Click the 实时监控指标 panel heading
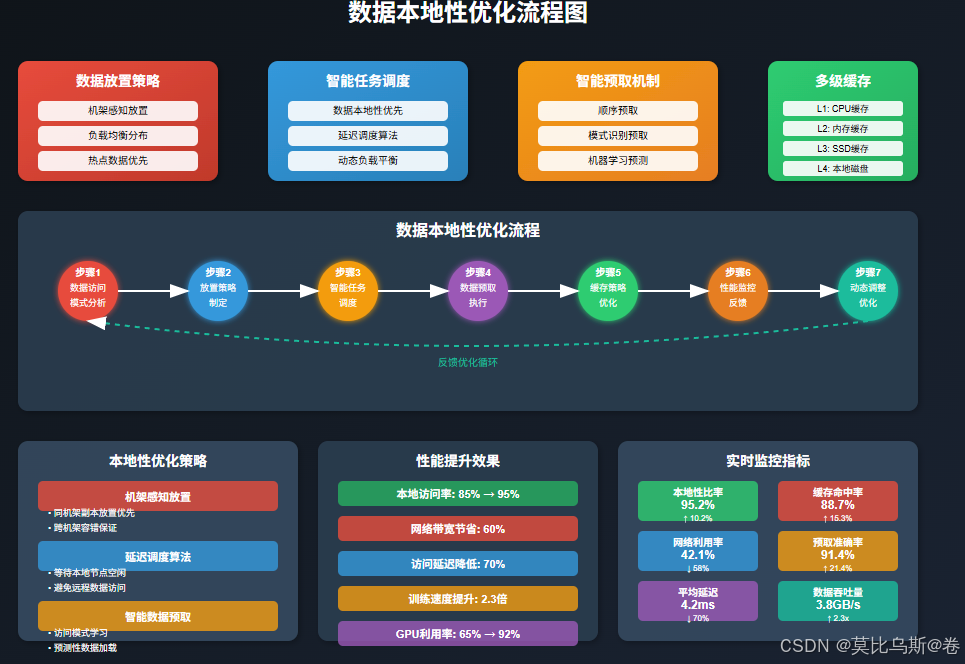The width and height of the screenshot is (965, 664). tap(767, 461)
